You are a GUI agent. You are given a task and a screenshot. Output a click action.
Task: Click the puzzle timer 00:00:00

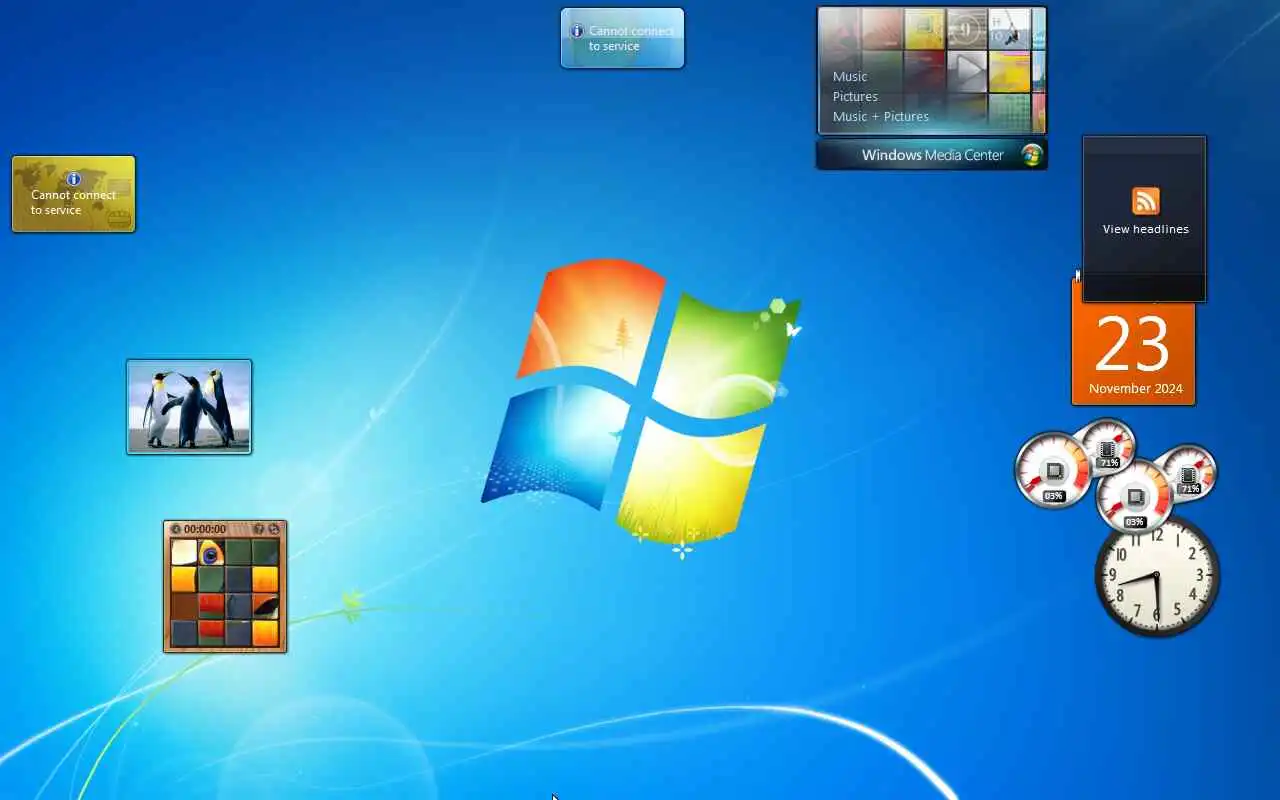pyautogui.click(x=205, y=529)
